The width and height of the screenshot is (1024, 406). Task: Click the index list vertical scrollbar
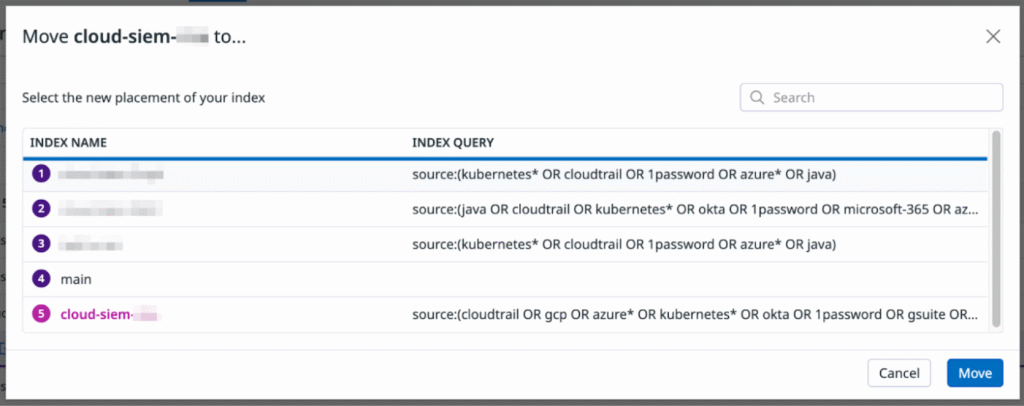pyautogui.click(x=996, y=228)
